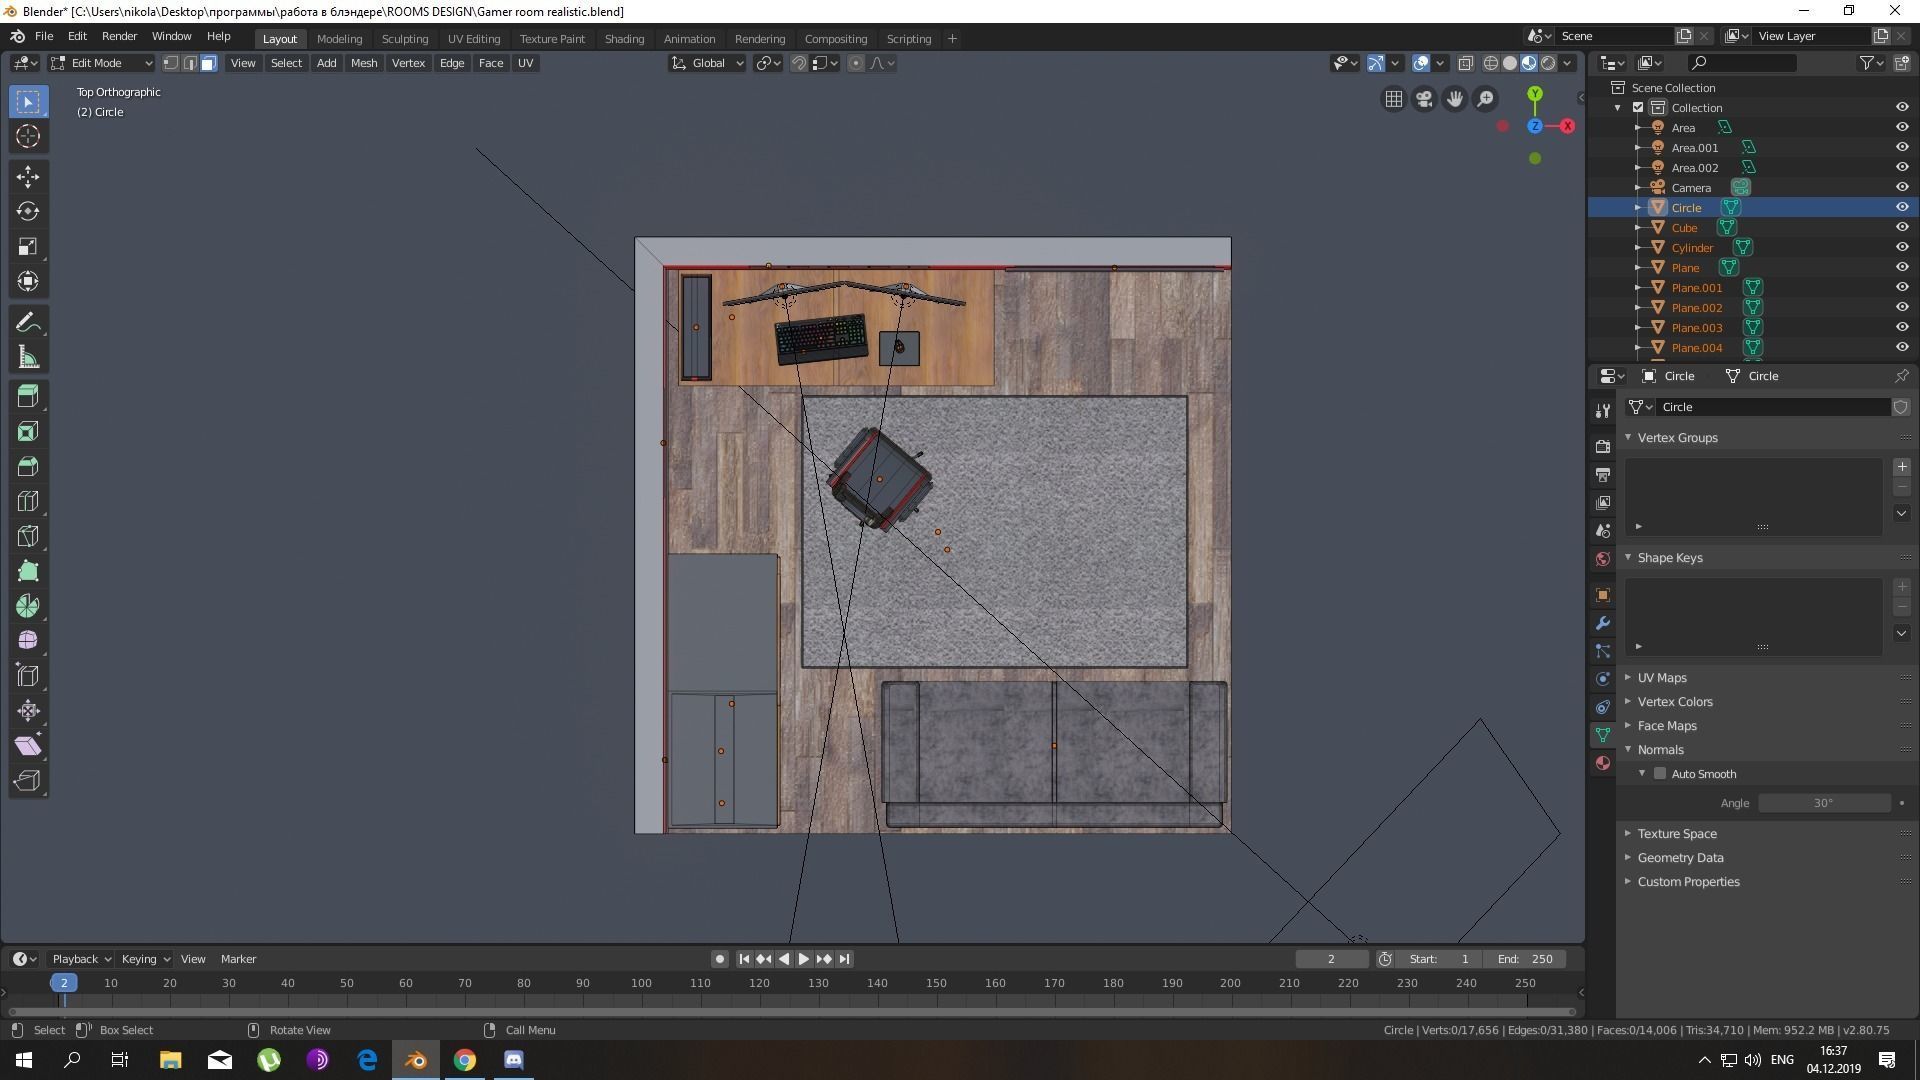This screenshot has width=1920, height=1080.
Task: Expand the UV Maps panel
Action: (1661, 678)
